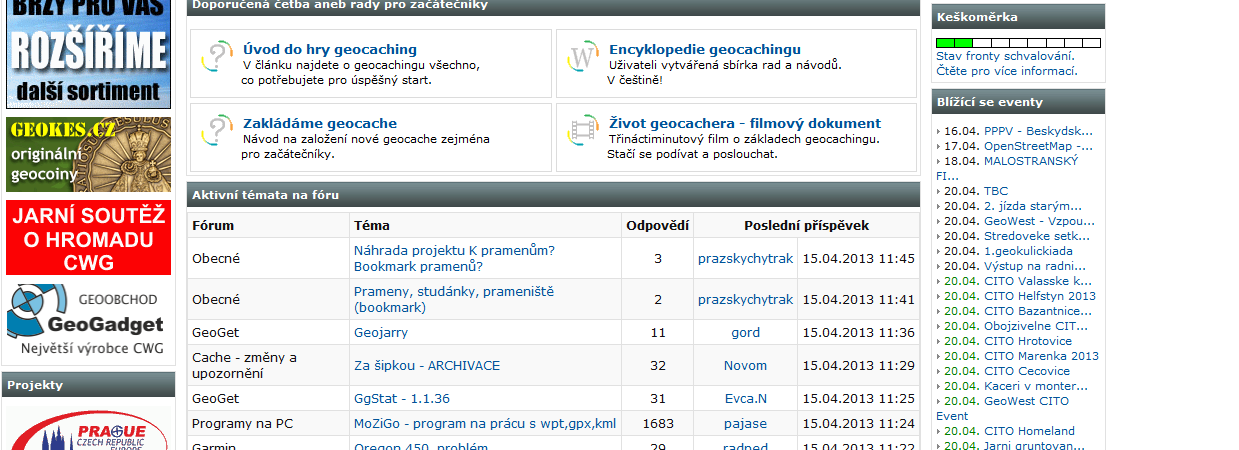Open event 1.geokulickiada
The height and width of the screenshot is (450, 1239).
pos(1028,250)
